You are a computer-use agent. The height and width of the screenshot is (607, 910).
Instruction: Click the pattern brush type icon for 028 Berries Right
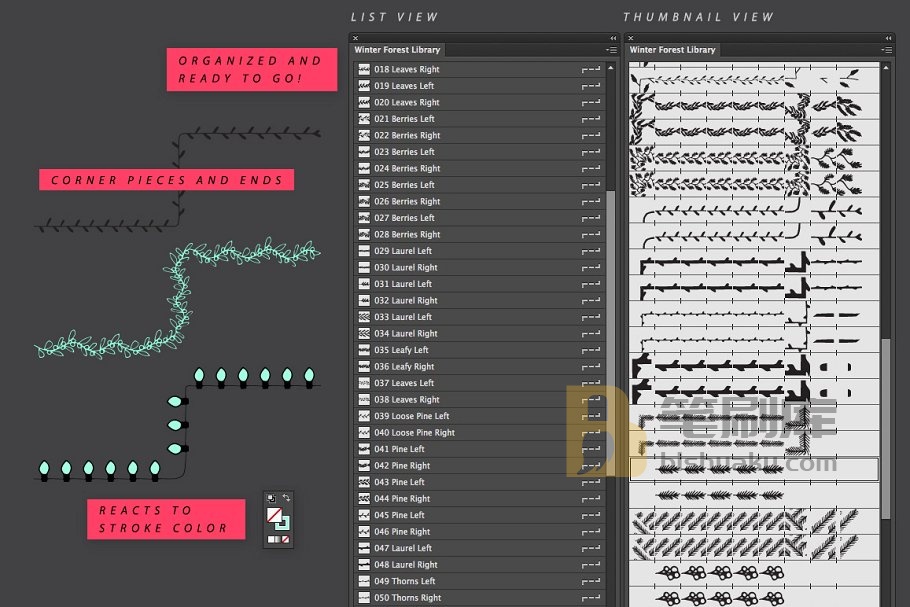(x=591, y=234)
